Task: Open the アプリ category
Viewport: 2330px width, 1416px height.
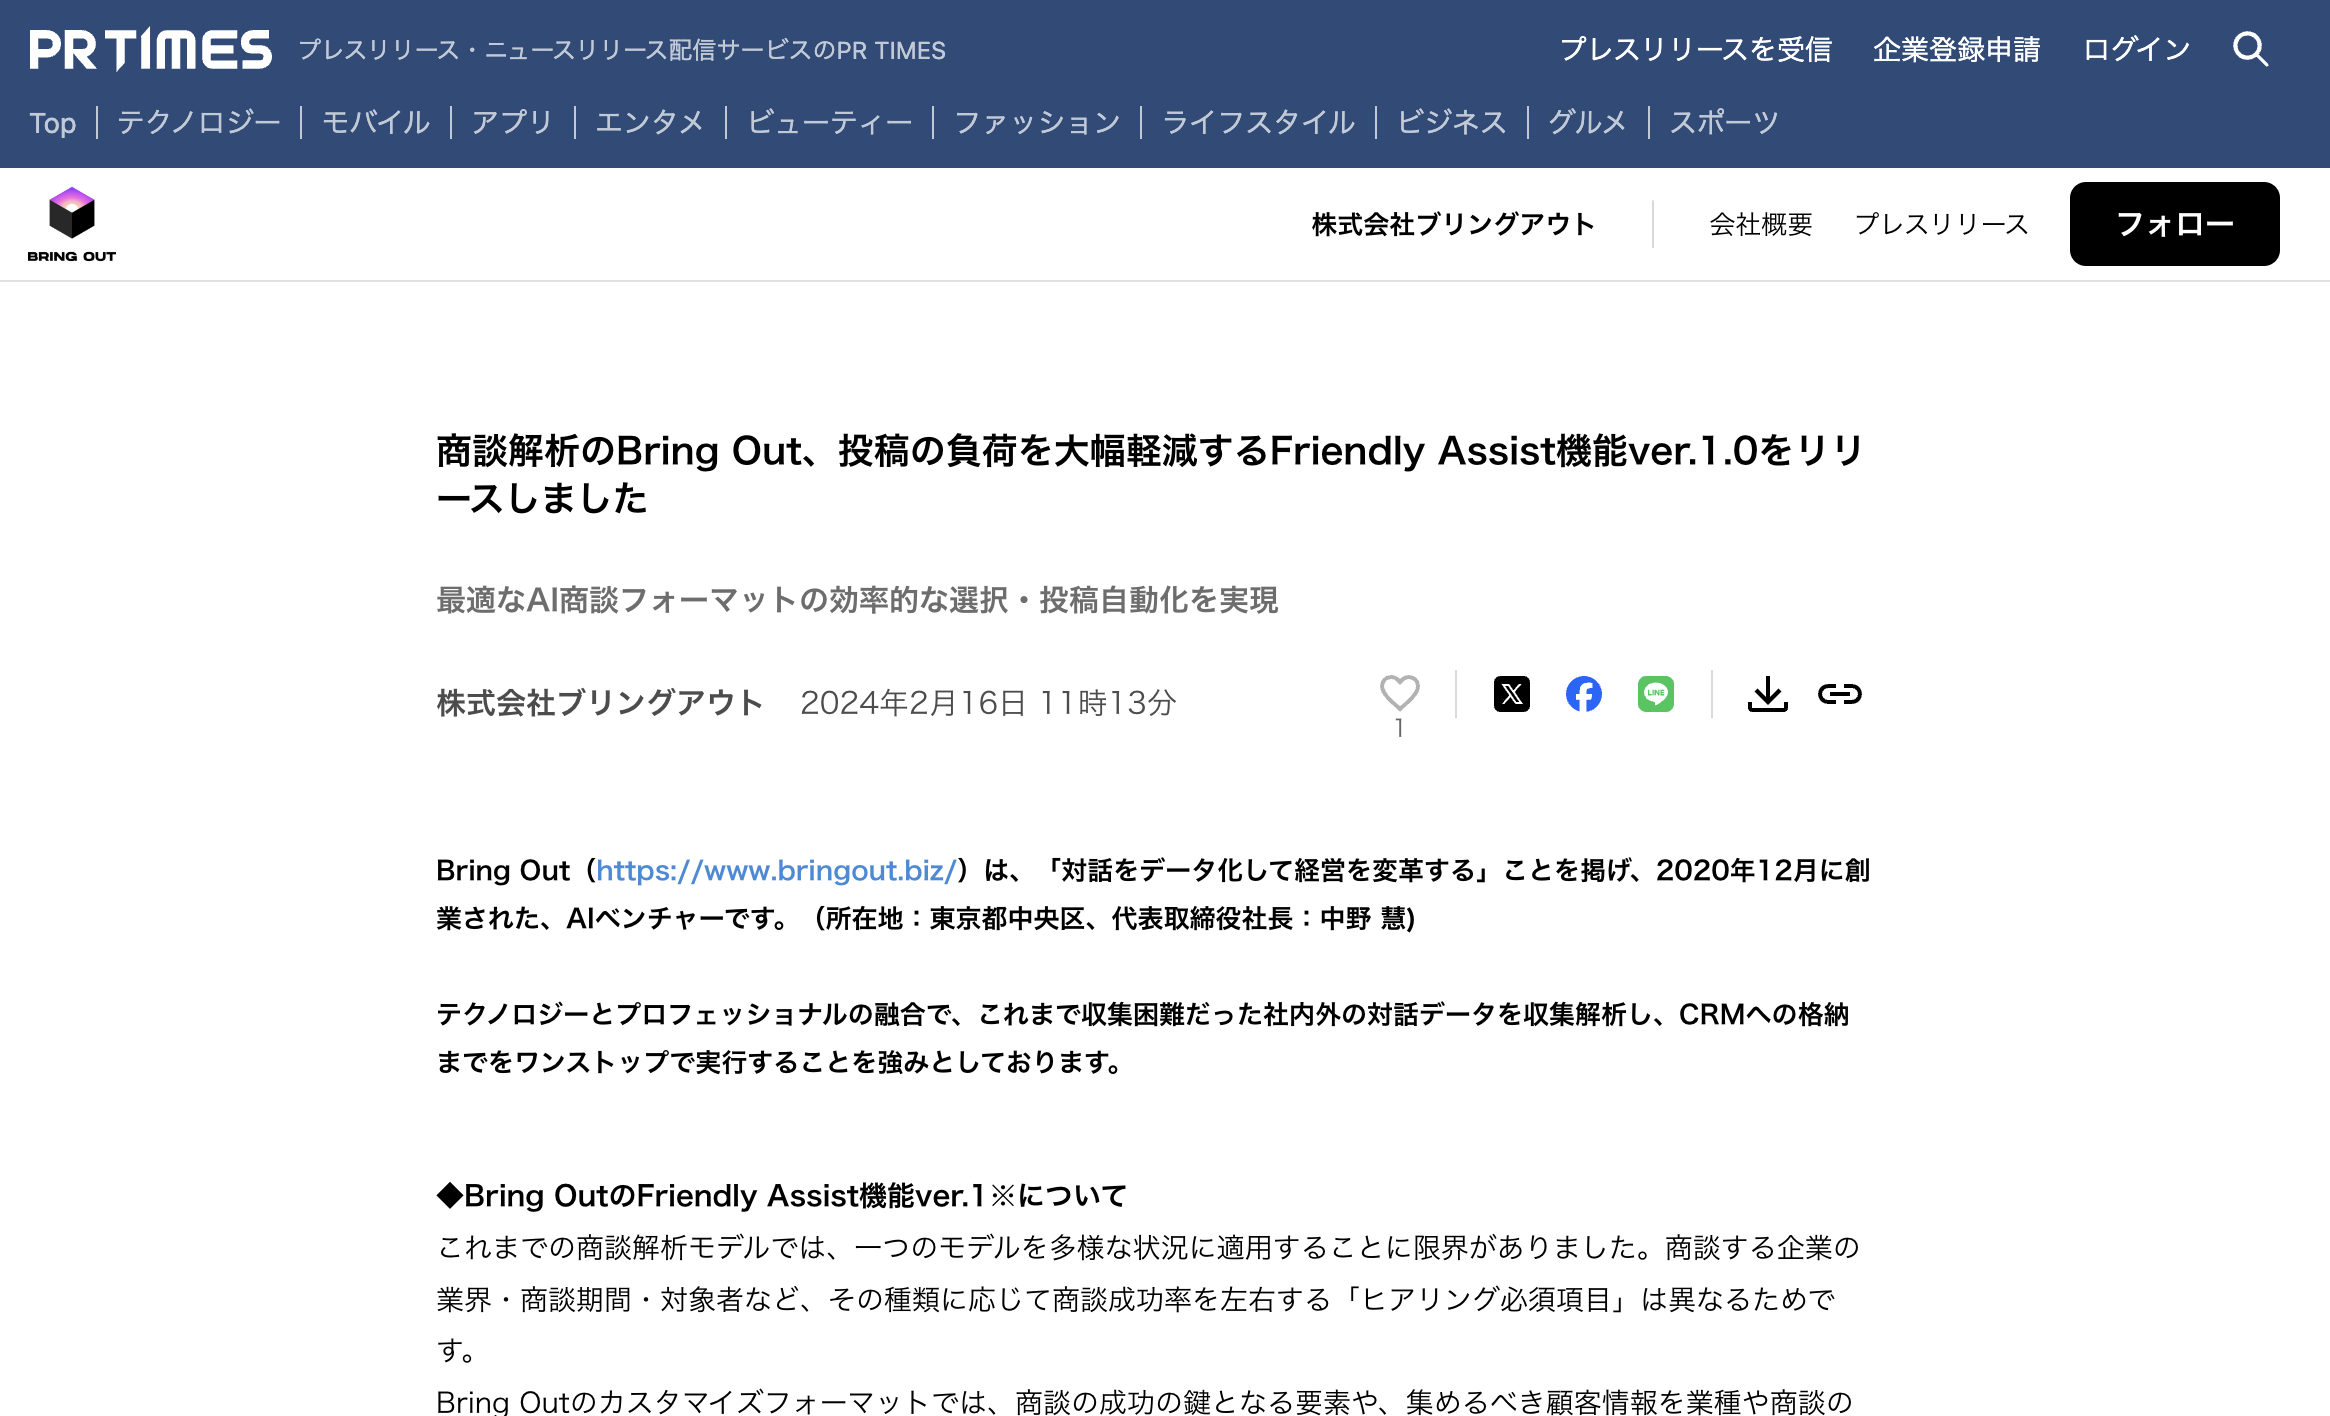Action: click(x=512, y=123)
